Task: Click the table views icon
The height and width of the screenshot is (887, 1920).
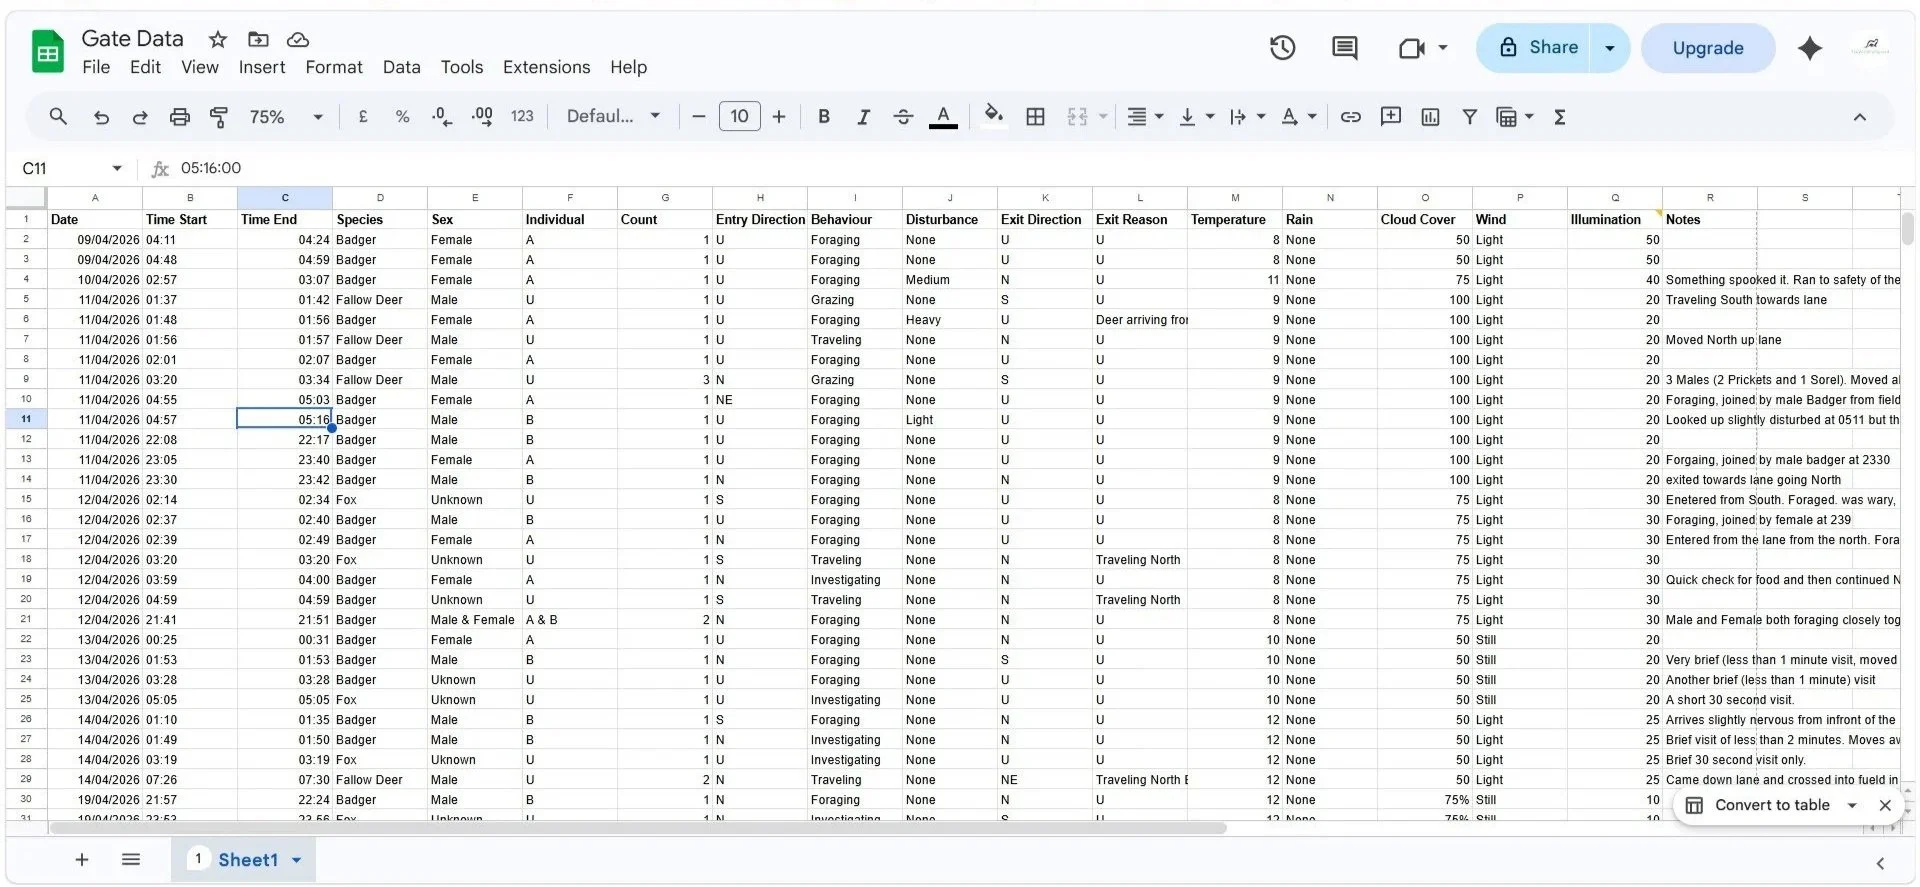Action: 1506,117
